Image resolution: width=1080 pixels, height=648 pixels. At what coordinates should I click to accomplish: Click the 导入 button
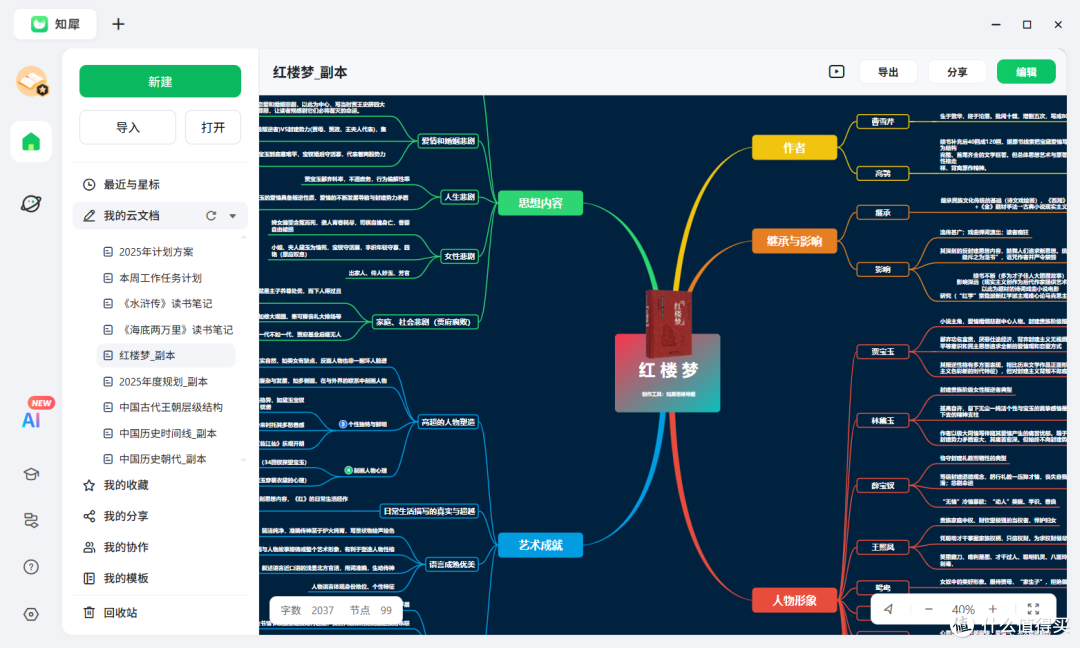tap(127, 127)
